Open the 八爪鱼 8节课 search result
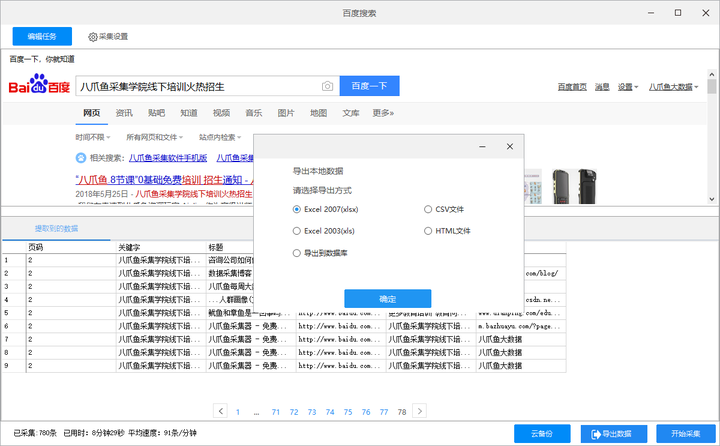Screen dimensions: 720x446 tap(164, 180)
